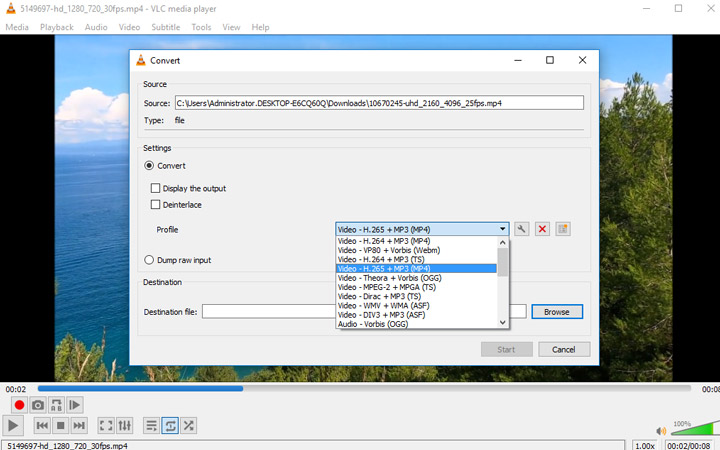Image resolution: width=720 pixels, height=450 pixels.
Task: Edit selected profile with wrench icon
Action: [x=522, y=229]
